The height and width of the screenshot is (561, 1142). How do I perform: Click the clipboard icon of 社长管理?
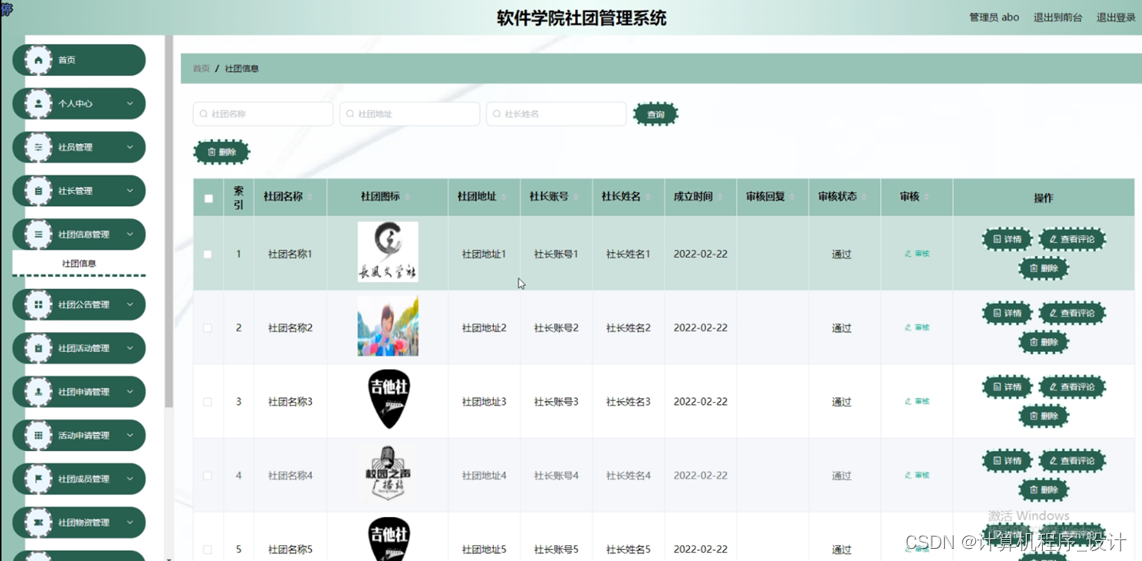(38, 191)
